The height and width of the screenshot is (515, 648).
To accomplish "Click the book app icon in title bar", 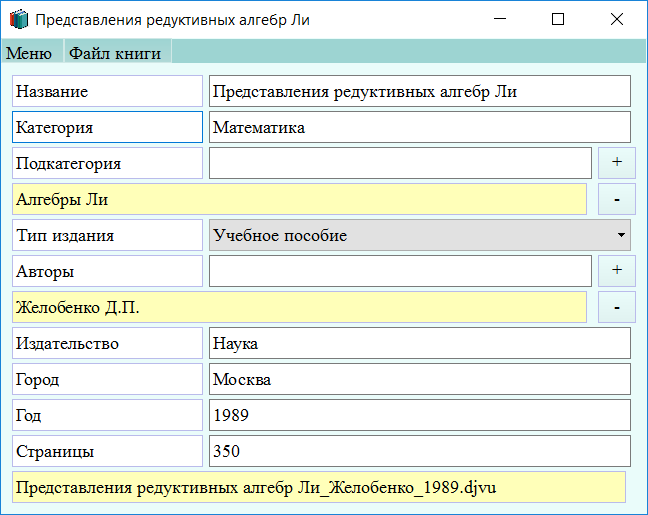I will pyautogui.click(x=19, y=19).
